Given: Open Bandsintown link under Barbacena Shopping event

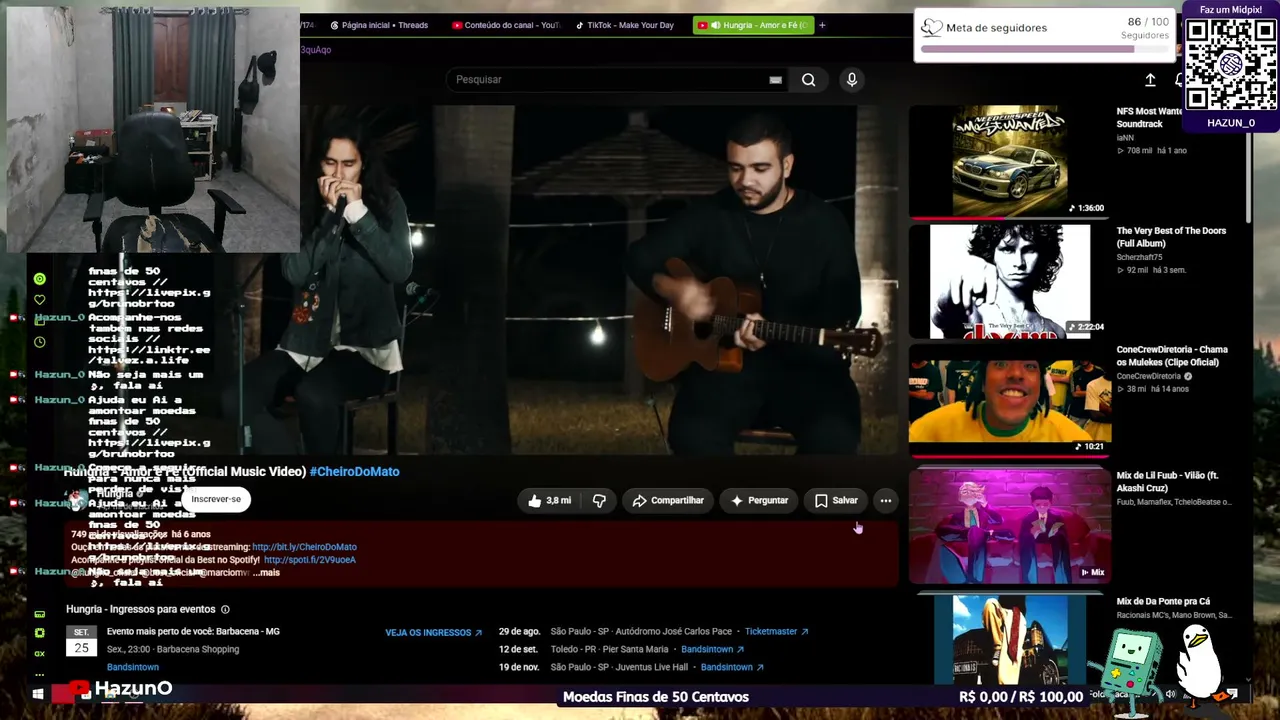Looking at the screenshot, I should (x=133, y=667).
